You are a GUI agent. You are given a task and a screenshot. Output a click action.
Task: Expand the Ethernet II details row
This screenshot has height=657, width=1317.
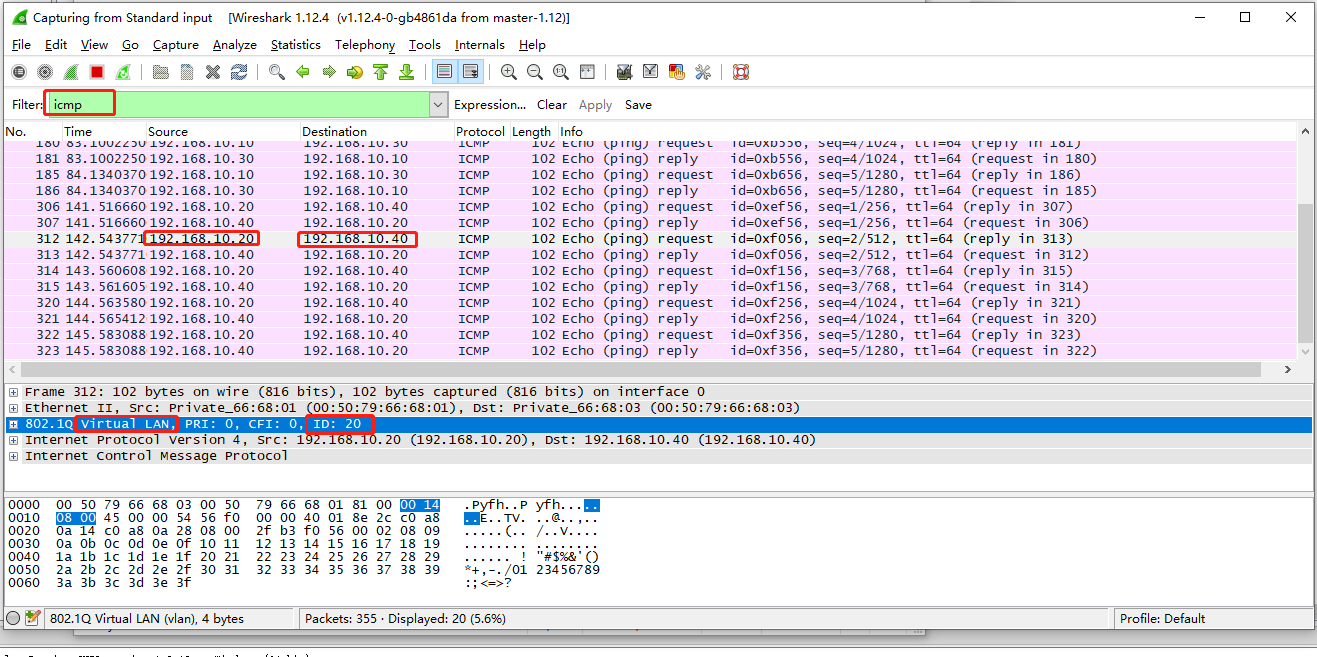[x=13, y=408]
